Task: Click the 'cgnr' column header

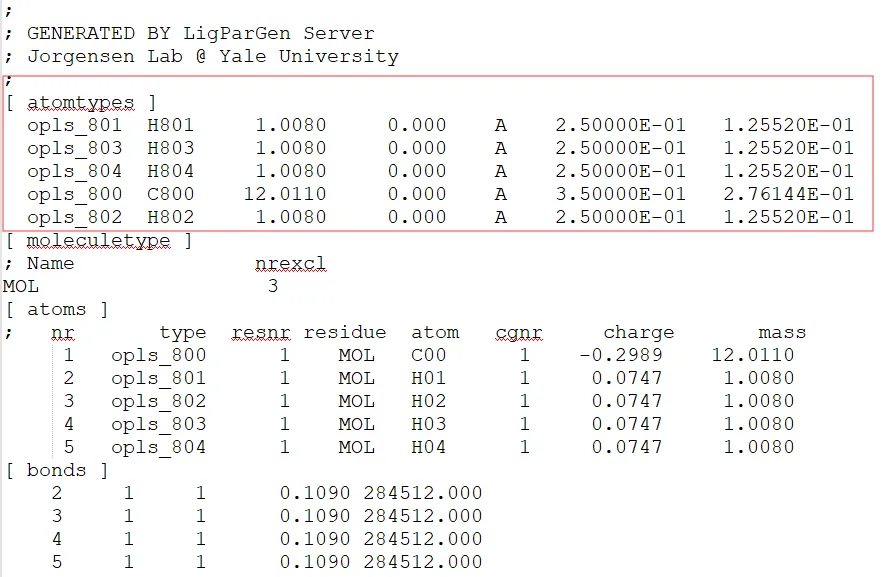Action: 519,333
